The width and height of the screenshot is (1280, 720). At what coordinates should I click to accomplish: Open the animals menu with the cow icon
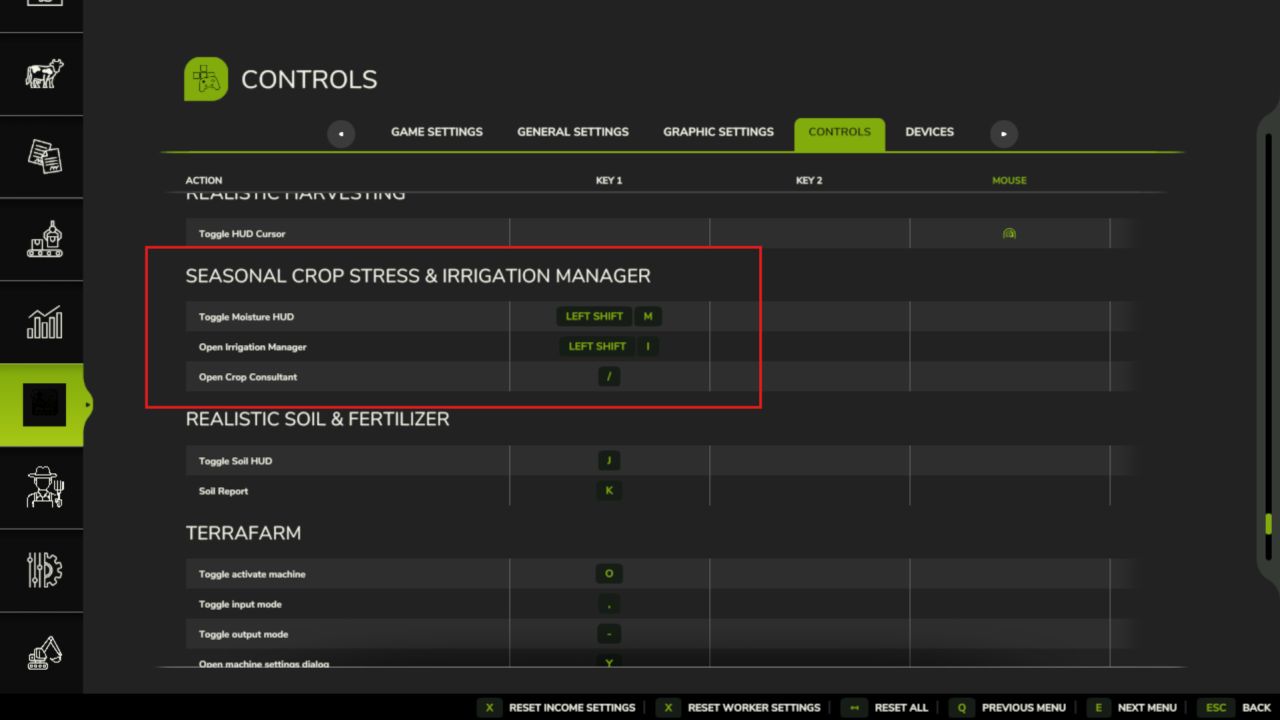pos(42,75)
